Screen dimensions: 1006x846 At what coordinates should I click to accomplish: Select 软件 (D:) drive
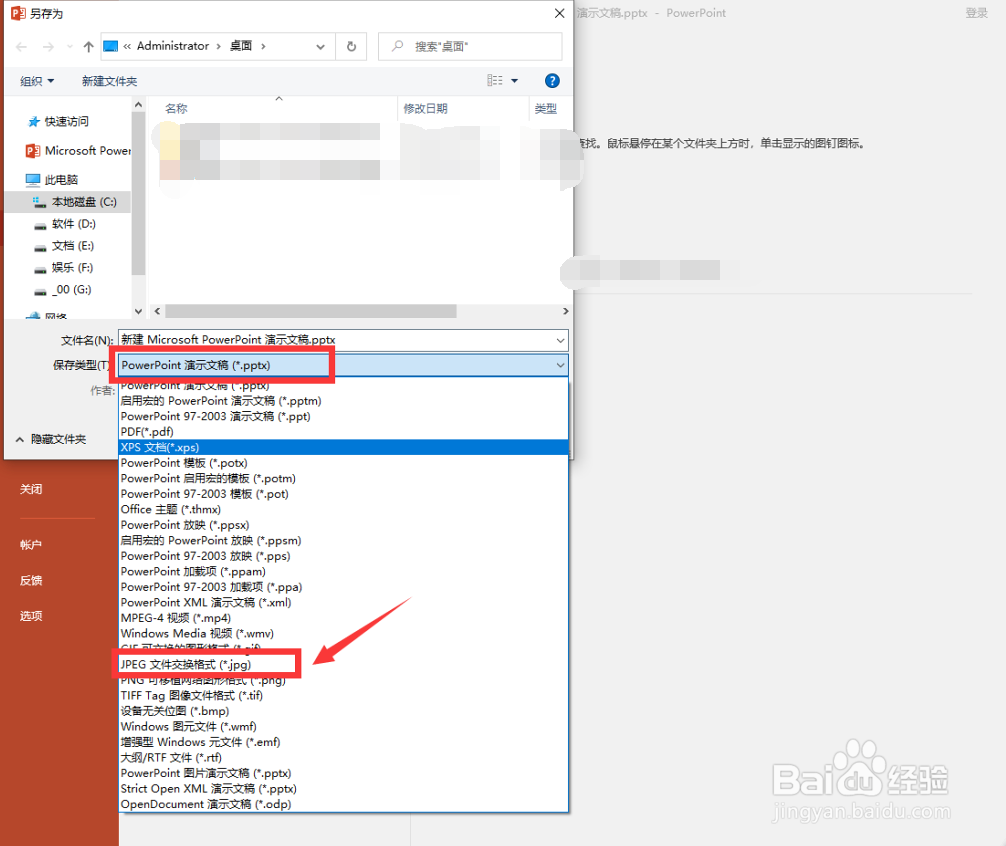click(x=65, y=224)
